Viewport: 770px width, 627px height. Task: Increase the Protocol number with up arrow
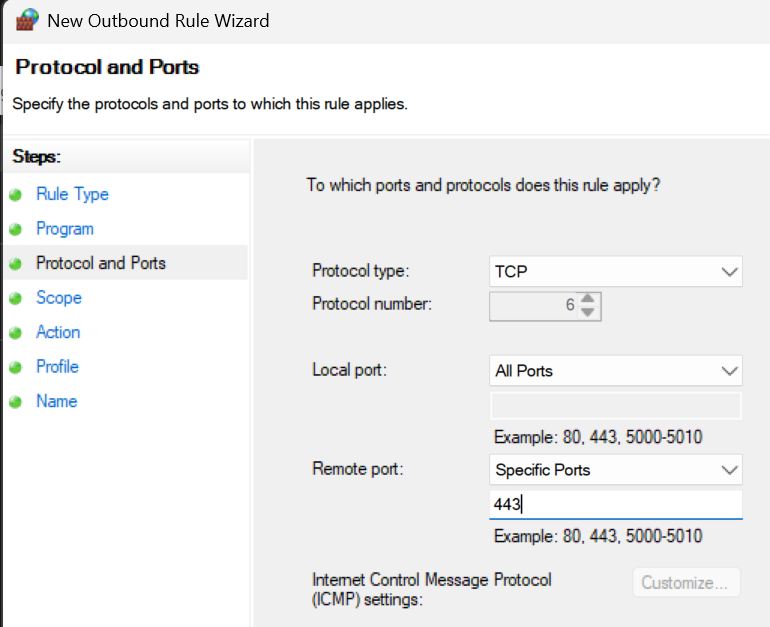(x=588, y=298)
